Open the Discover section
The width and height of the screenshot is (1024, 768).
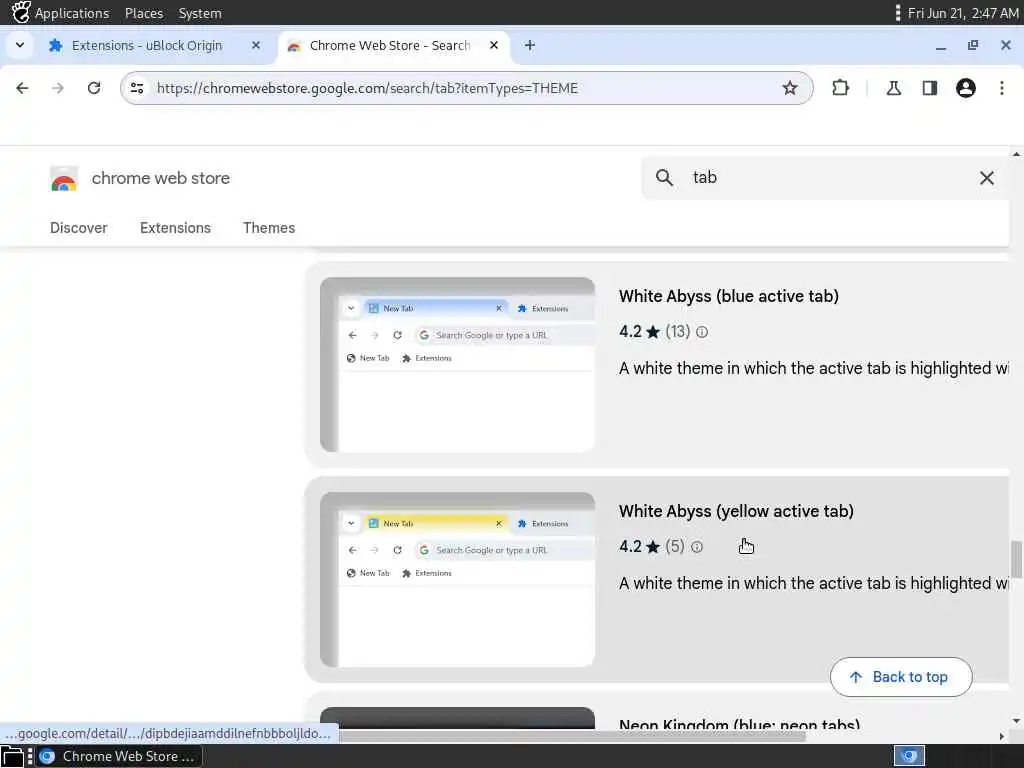click(78, 228)
